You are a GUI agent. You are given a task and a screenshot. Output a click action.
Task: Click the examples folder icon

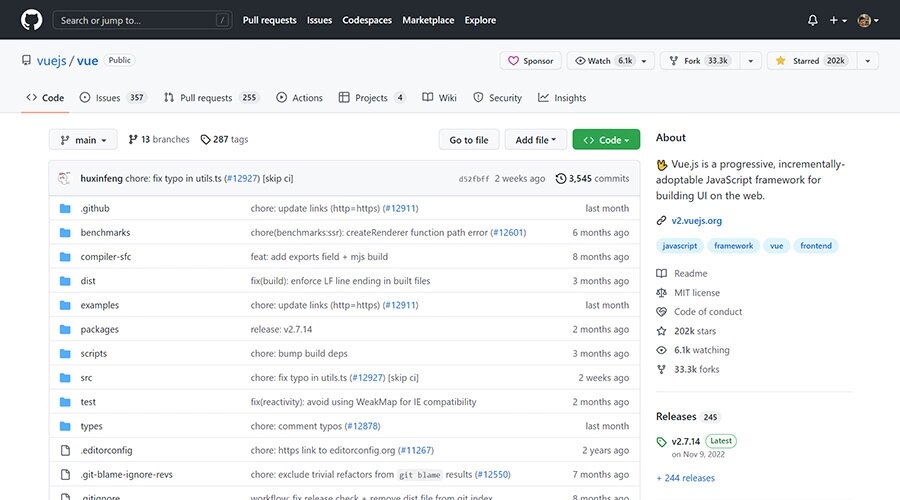65,305
